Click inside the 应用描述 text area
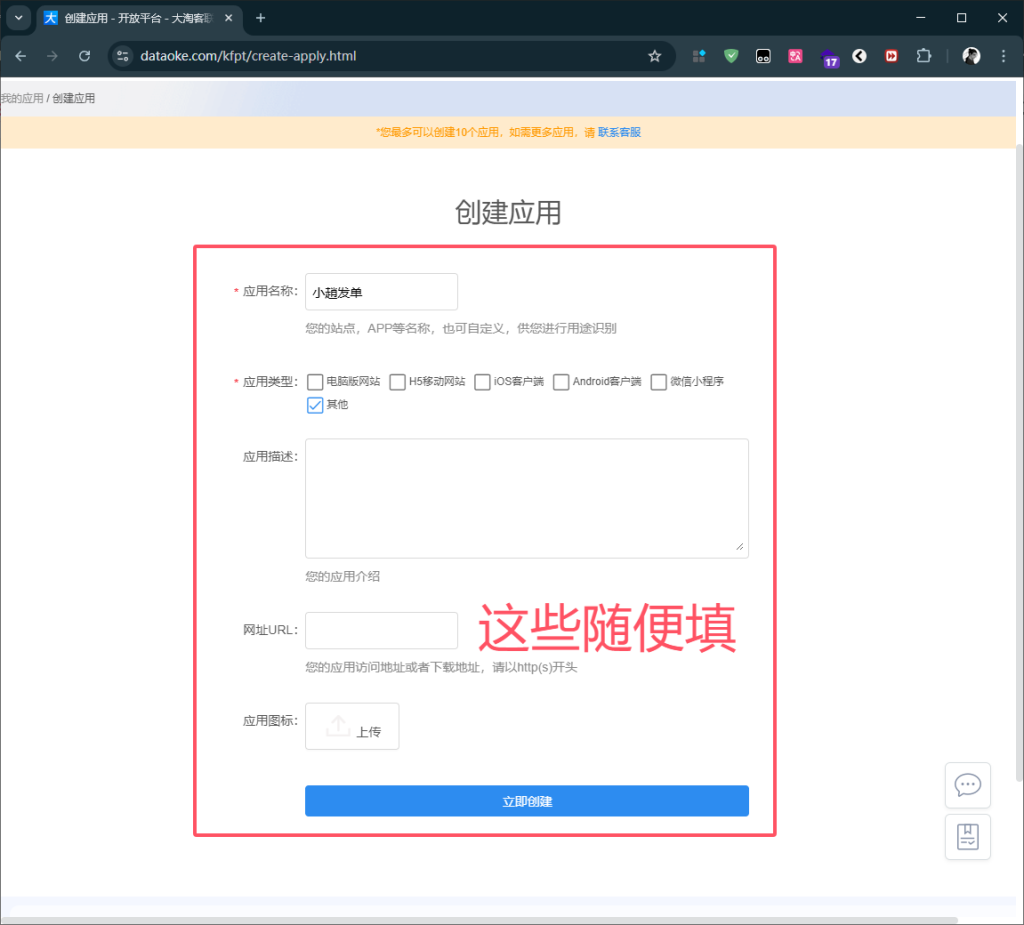The image size is (1024, 925). [x=527, y=497]
